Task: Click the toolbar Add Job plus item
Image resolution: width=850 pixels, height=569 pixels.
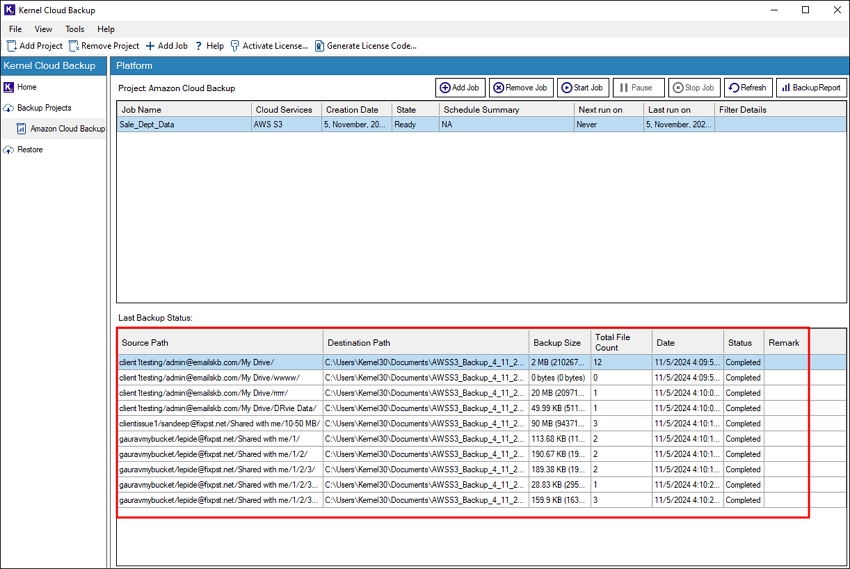Action: (x=166, y=46)
